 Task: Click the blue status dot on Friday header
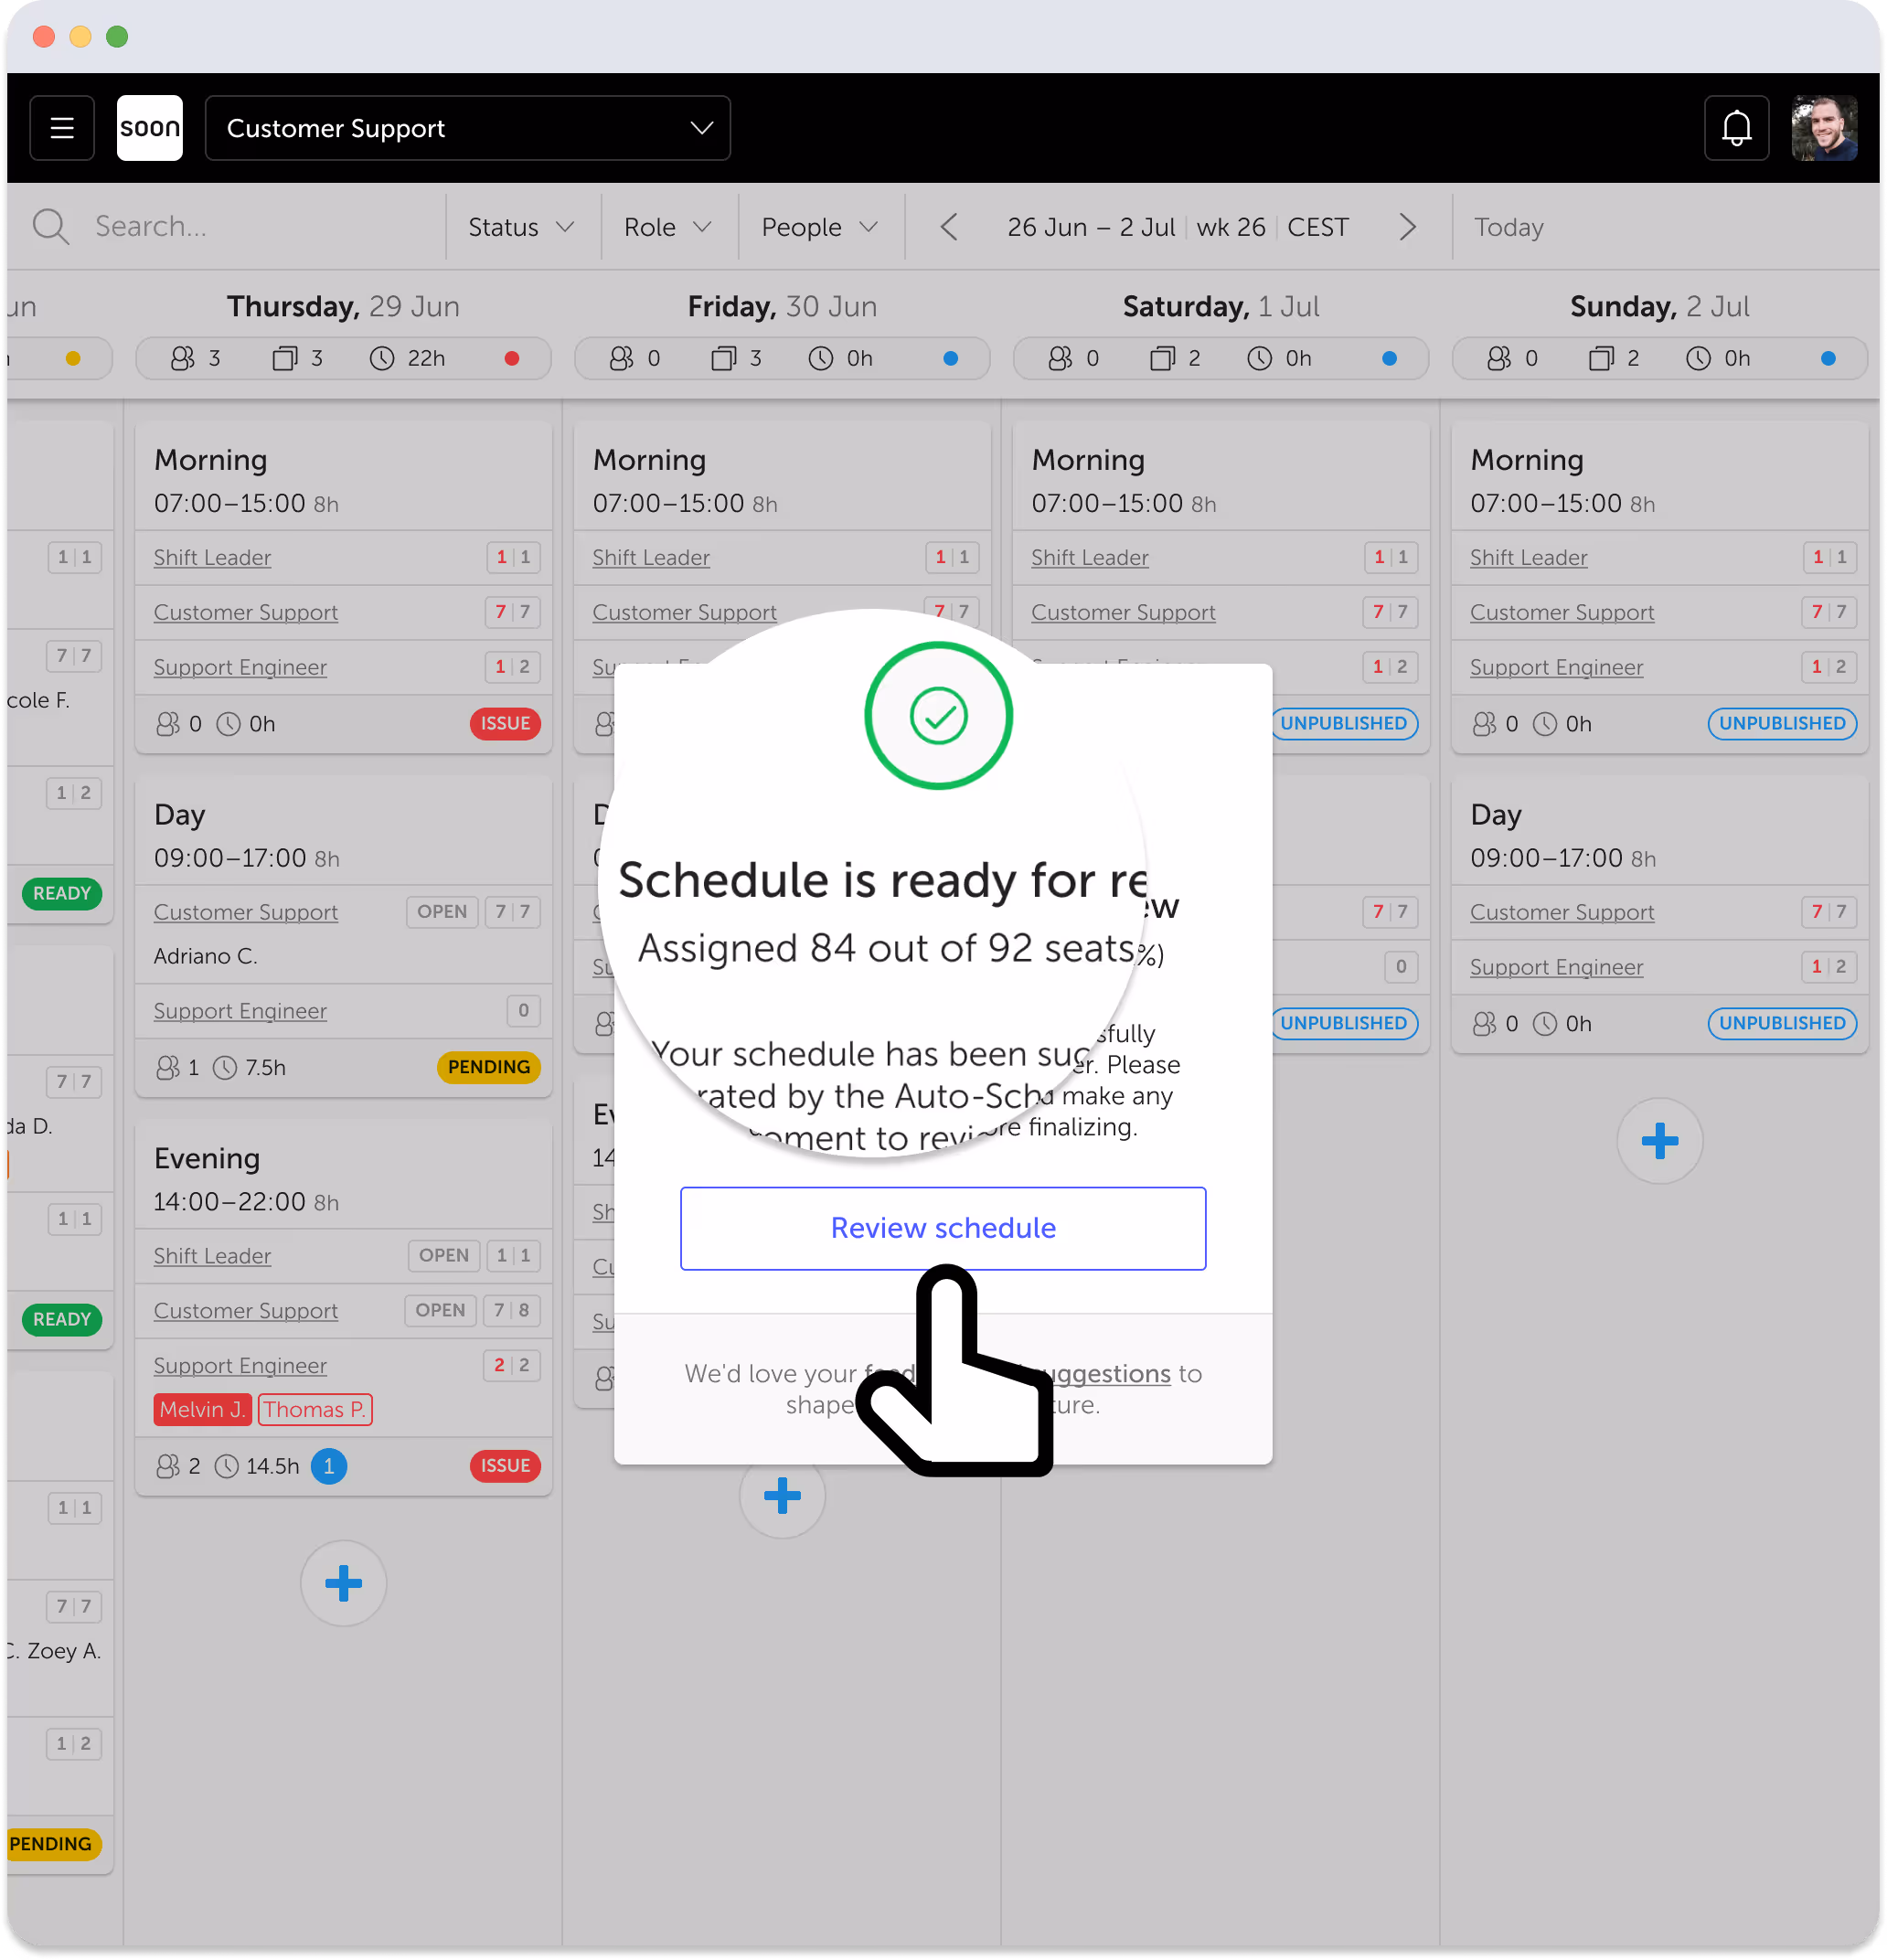tap(951, 358)
